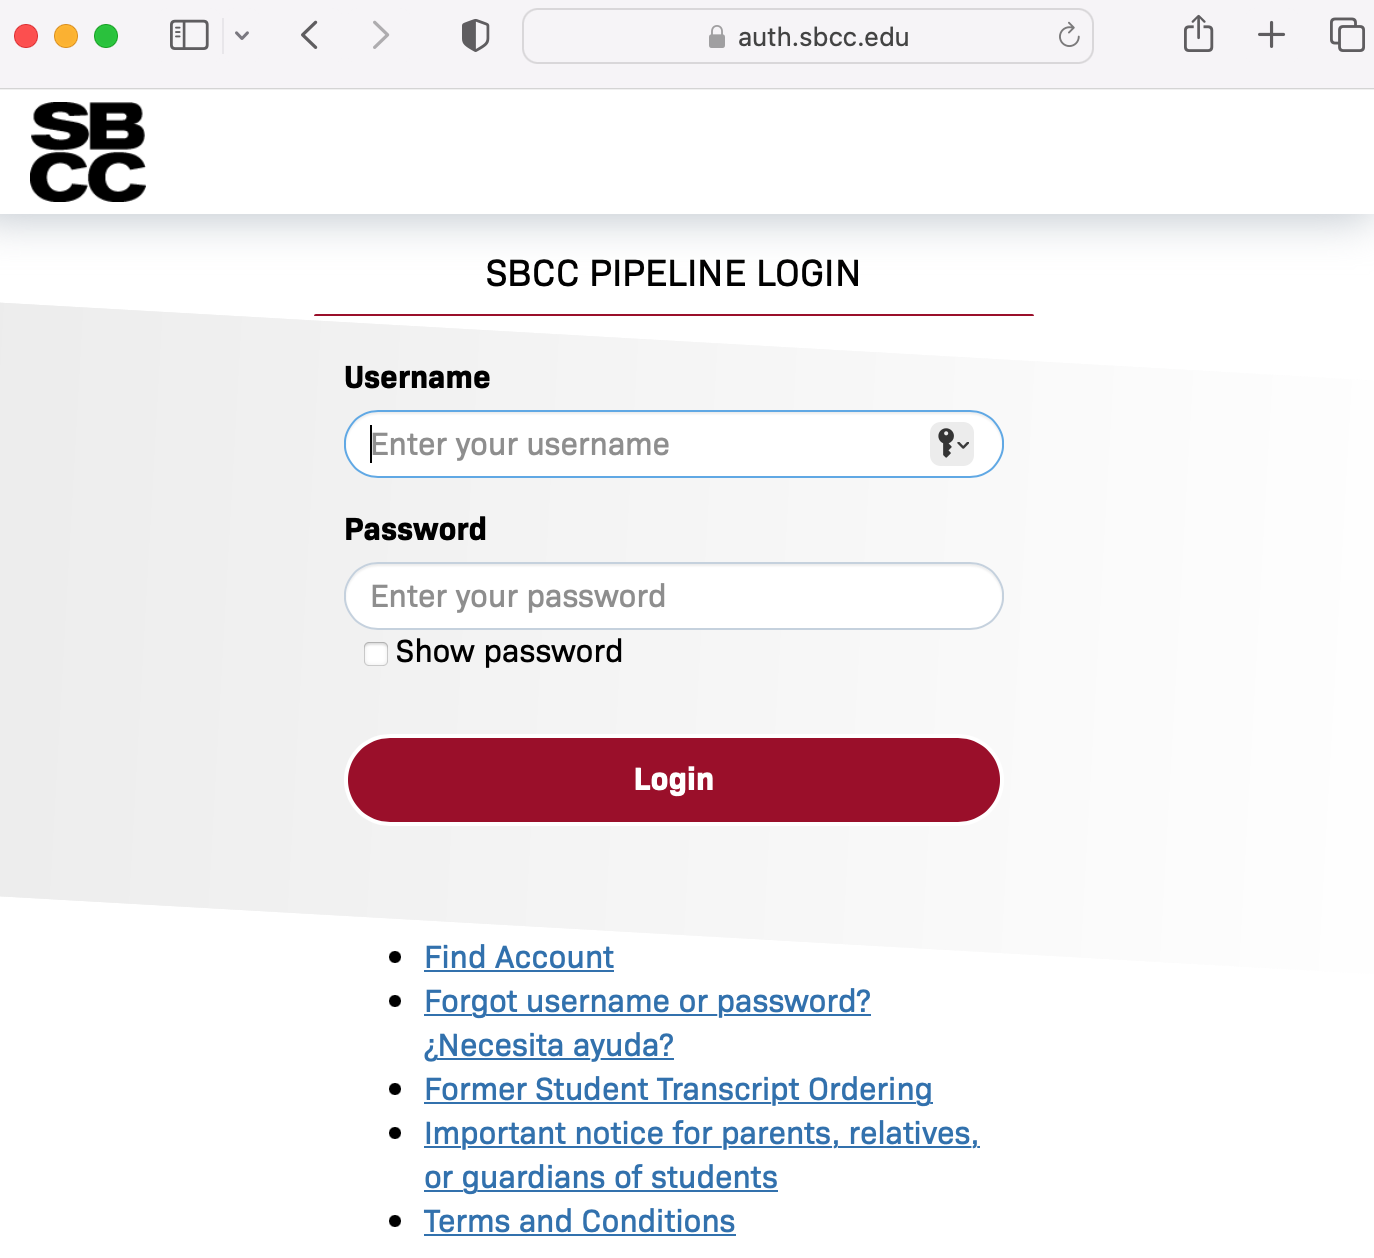Click the Apple close window button

pyautogui.click(x=27, y=34)
